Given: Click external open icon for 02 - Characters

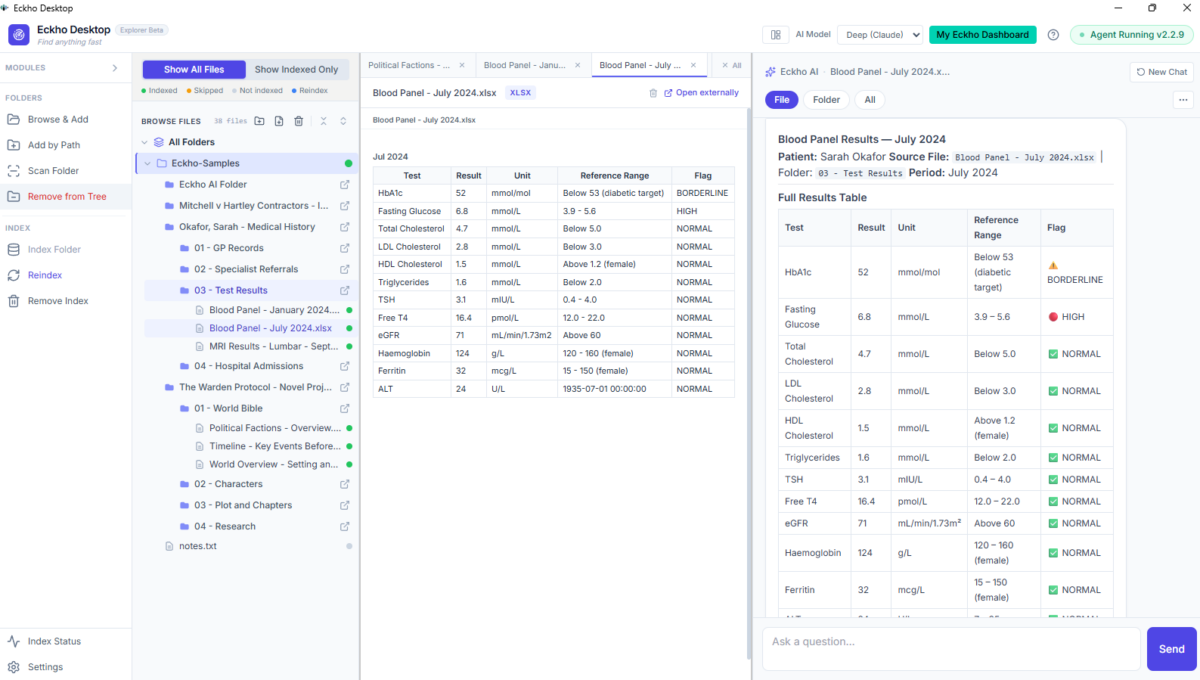Looking at the screenshot, I should click(x=345, y=484).
